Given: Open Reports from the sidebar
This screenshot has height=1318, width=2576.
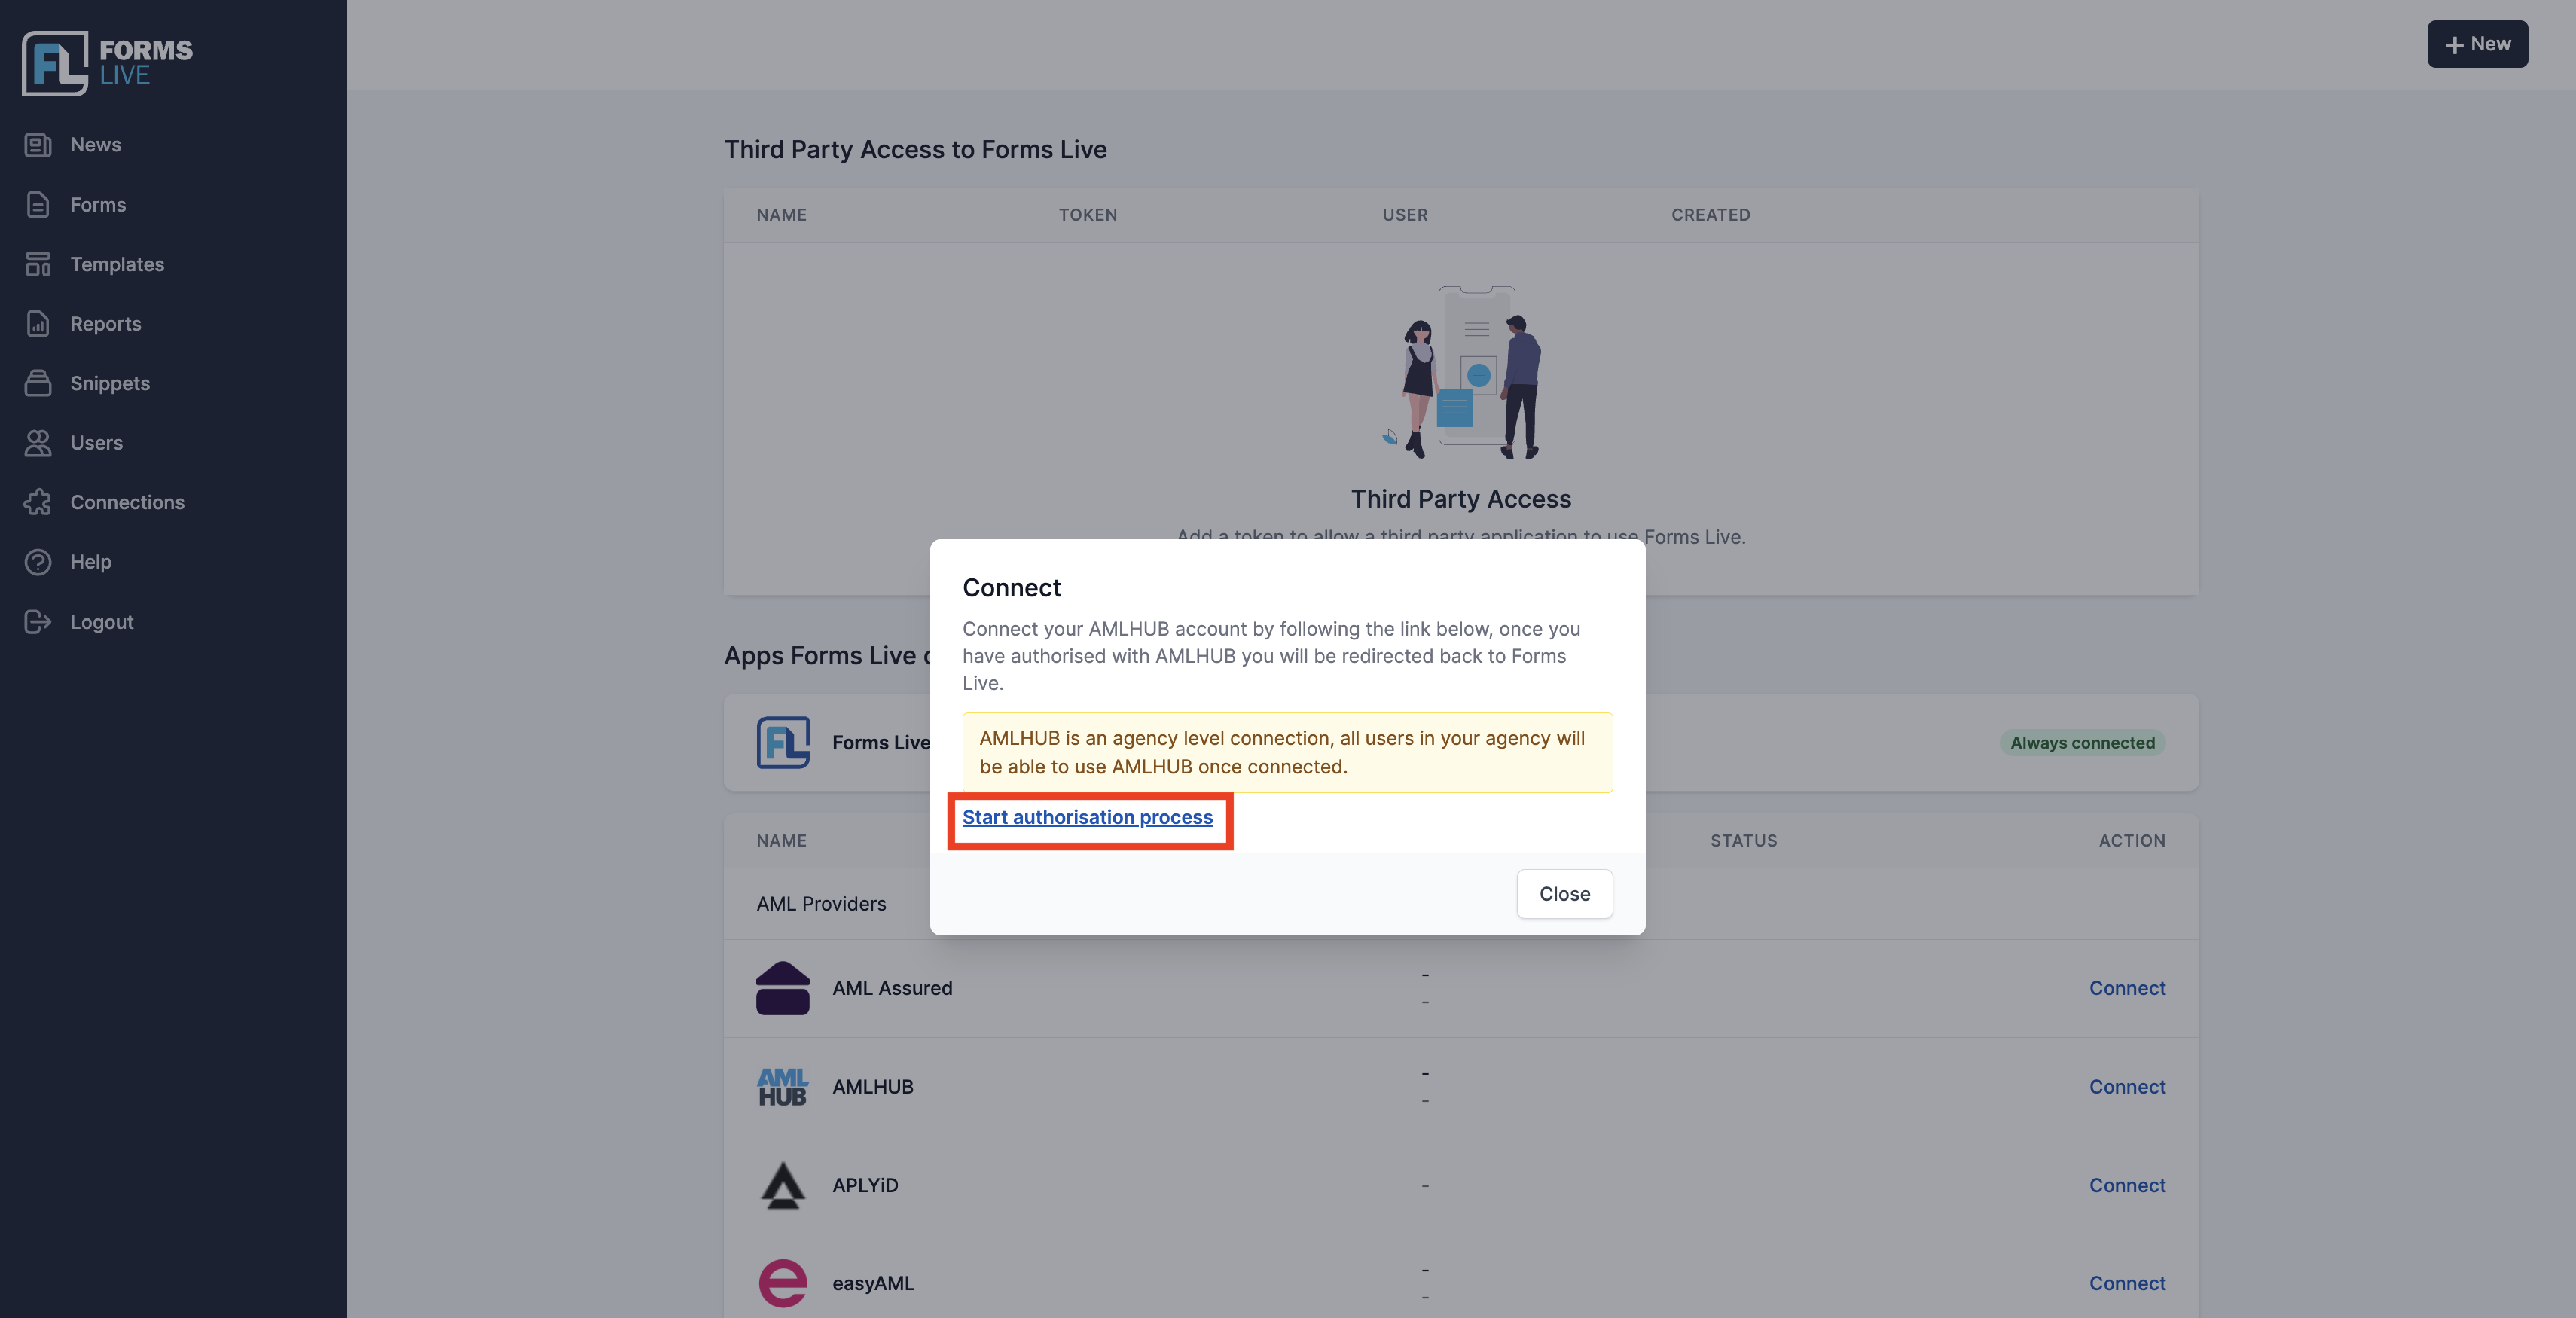Looking at the screenshot, I should click(x=105, y=324).
